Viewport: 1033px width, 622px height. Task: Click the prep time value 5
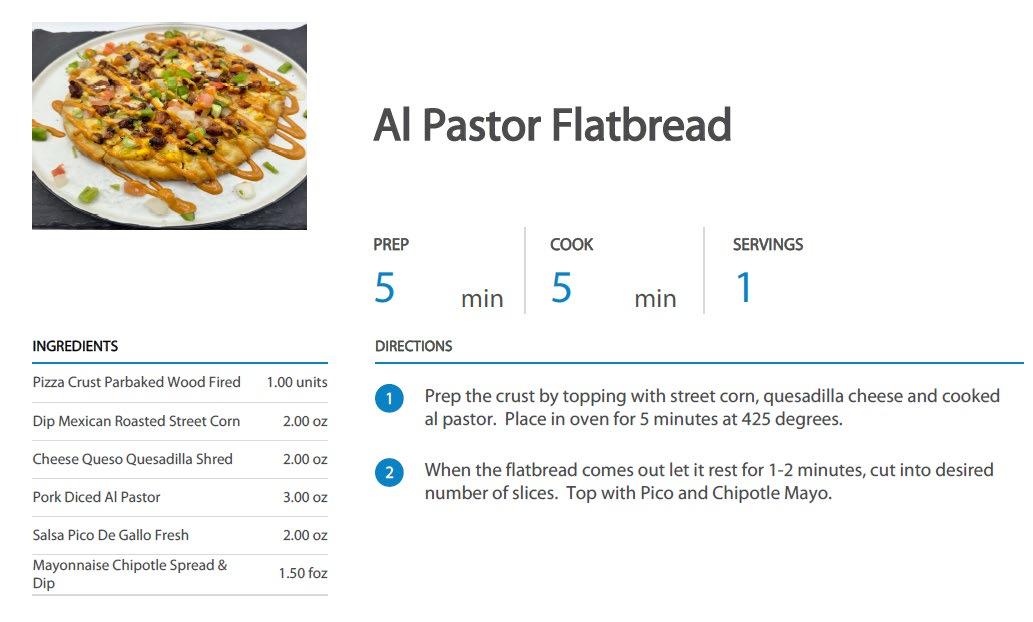(385, 287)
